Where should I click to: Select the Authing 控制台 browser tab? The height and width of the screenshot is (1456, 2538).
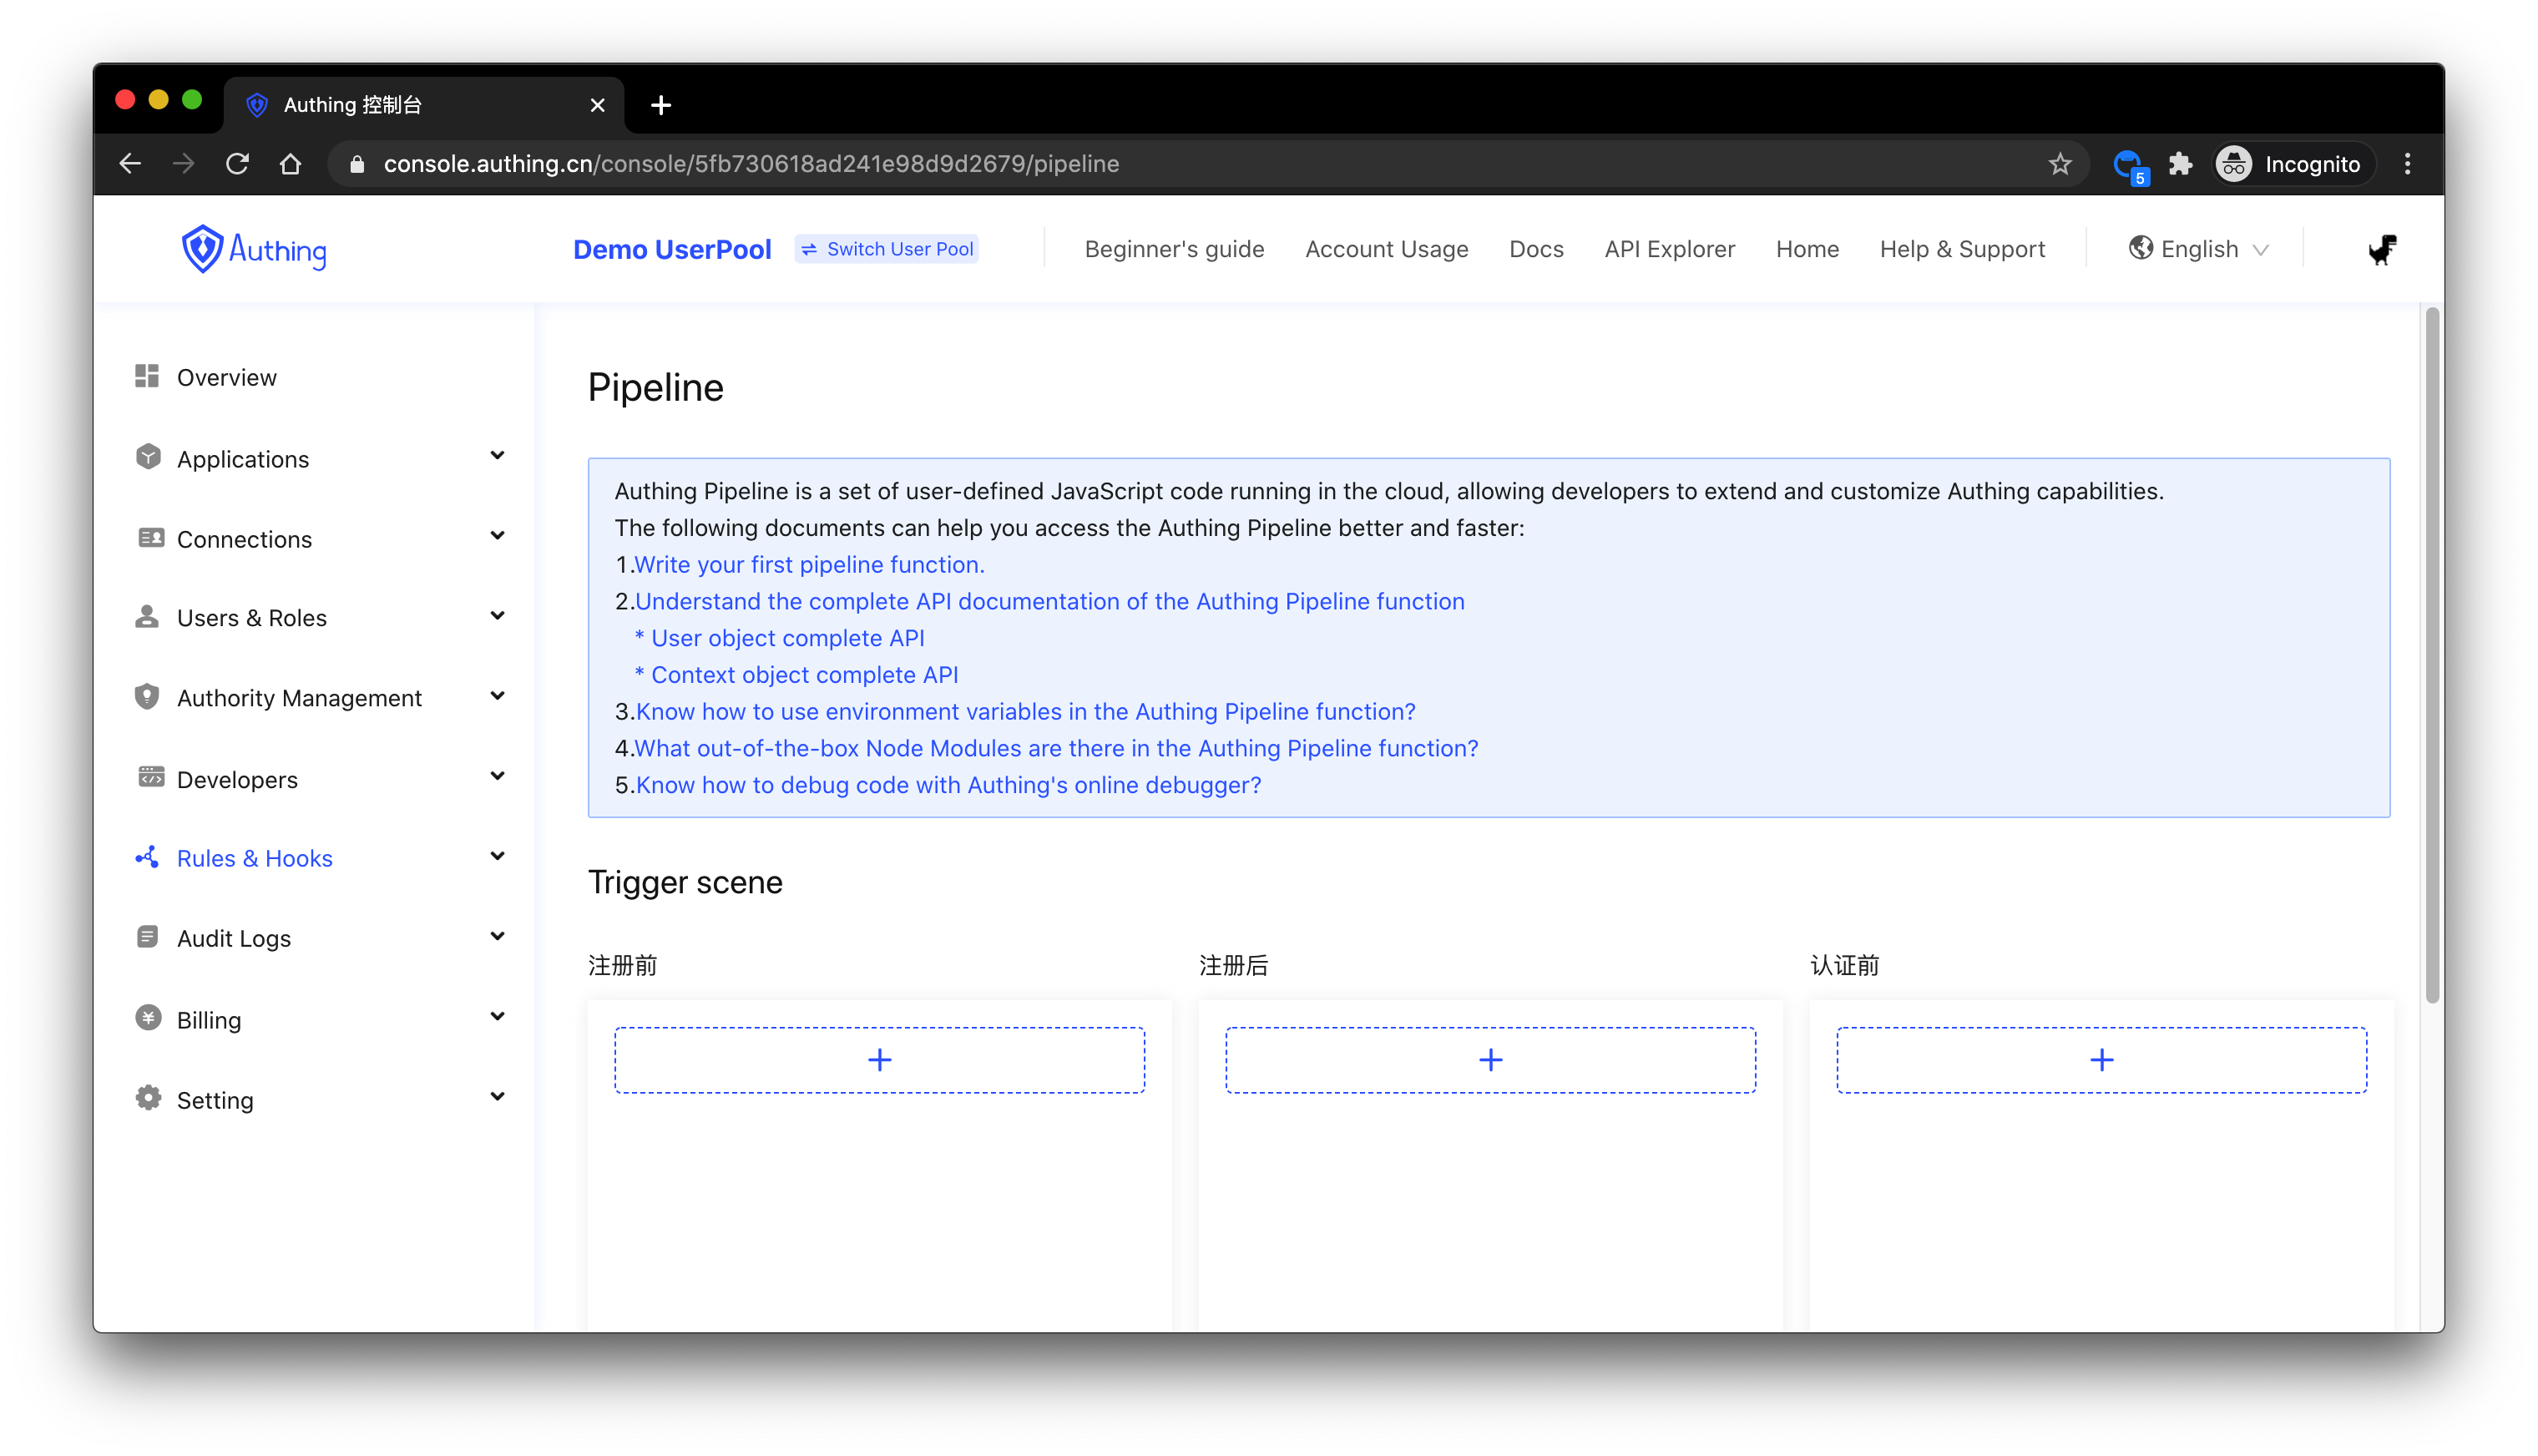[424, 105]
